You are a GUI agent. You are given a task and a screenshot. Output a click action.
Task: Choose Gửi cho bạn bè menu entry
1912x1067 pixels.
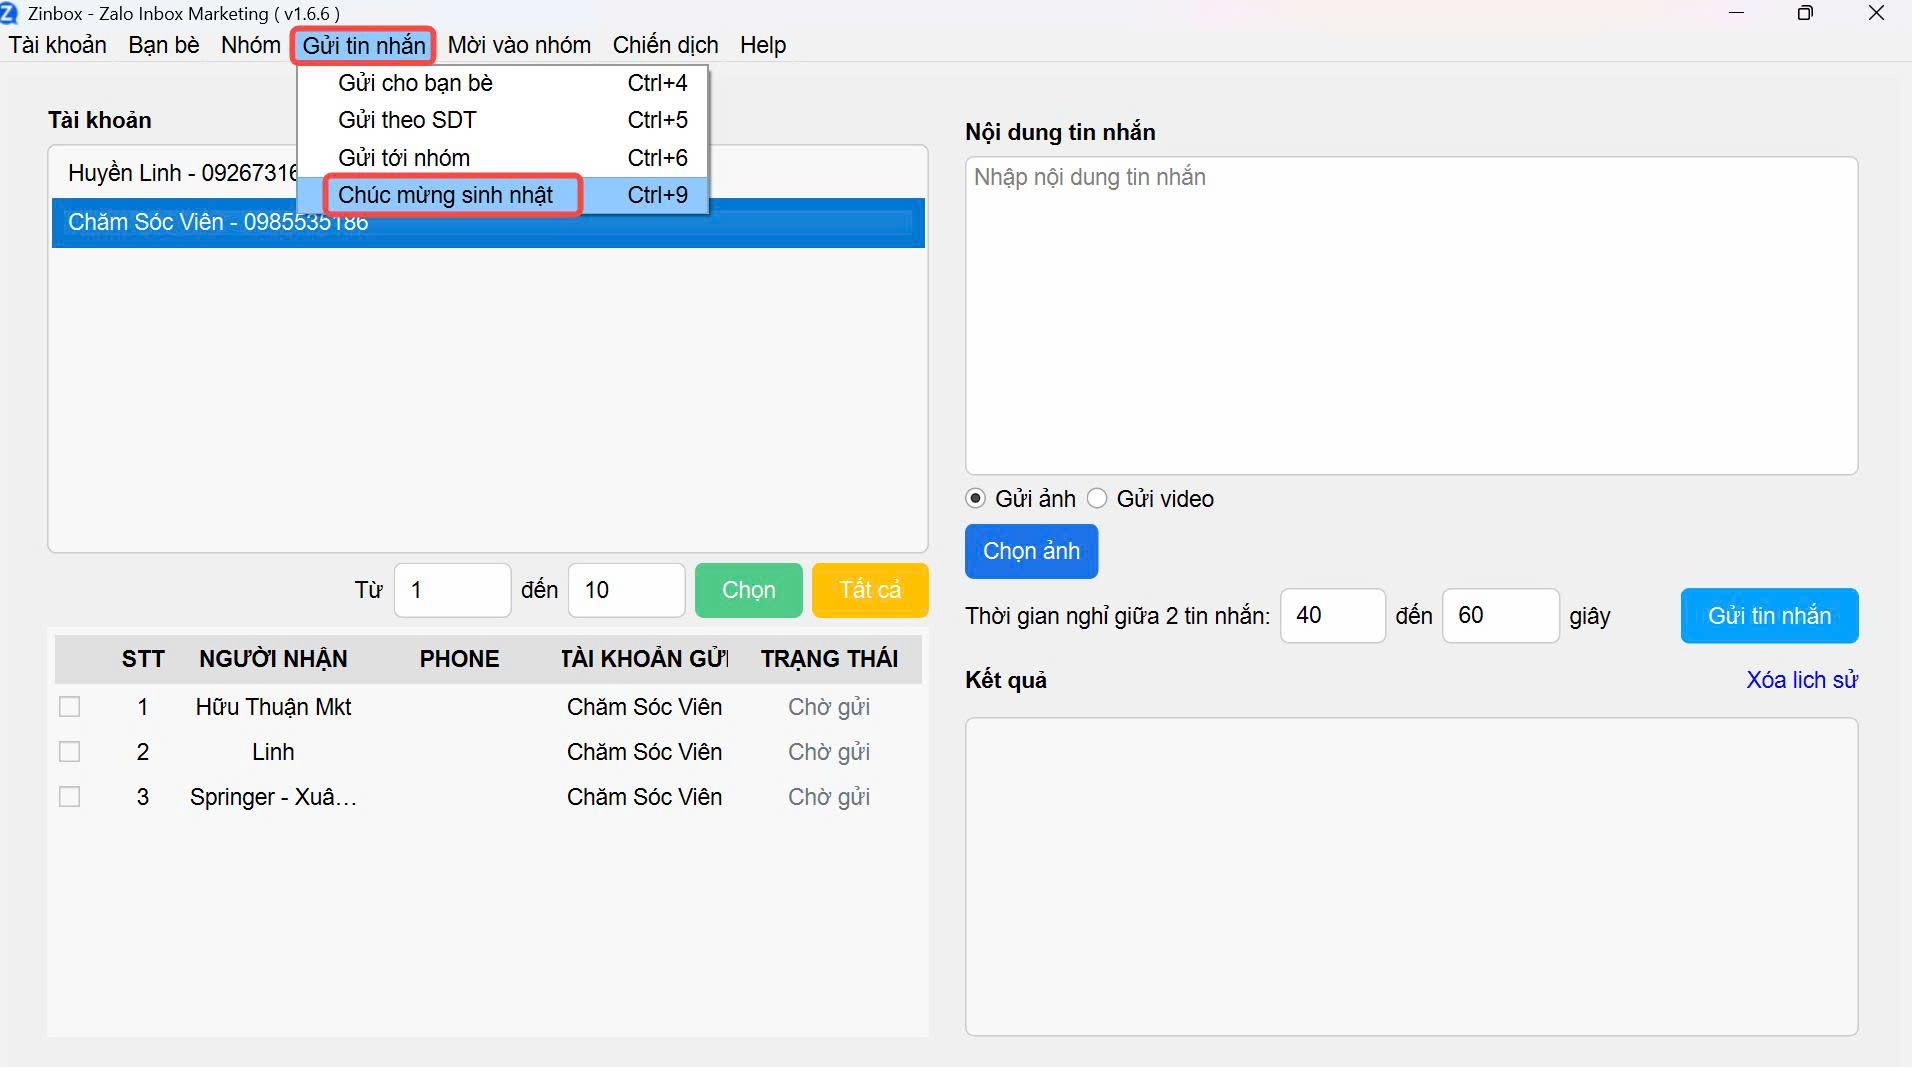click(x=415, y=83)
